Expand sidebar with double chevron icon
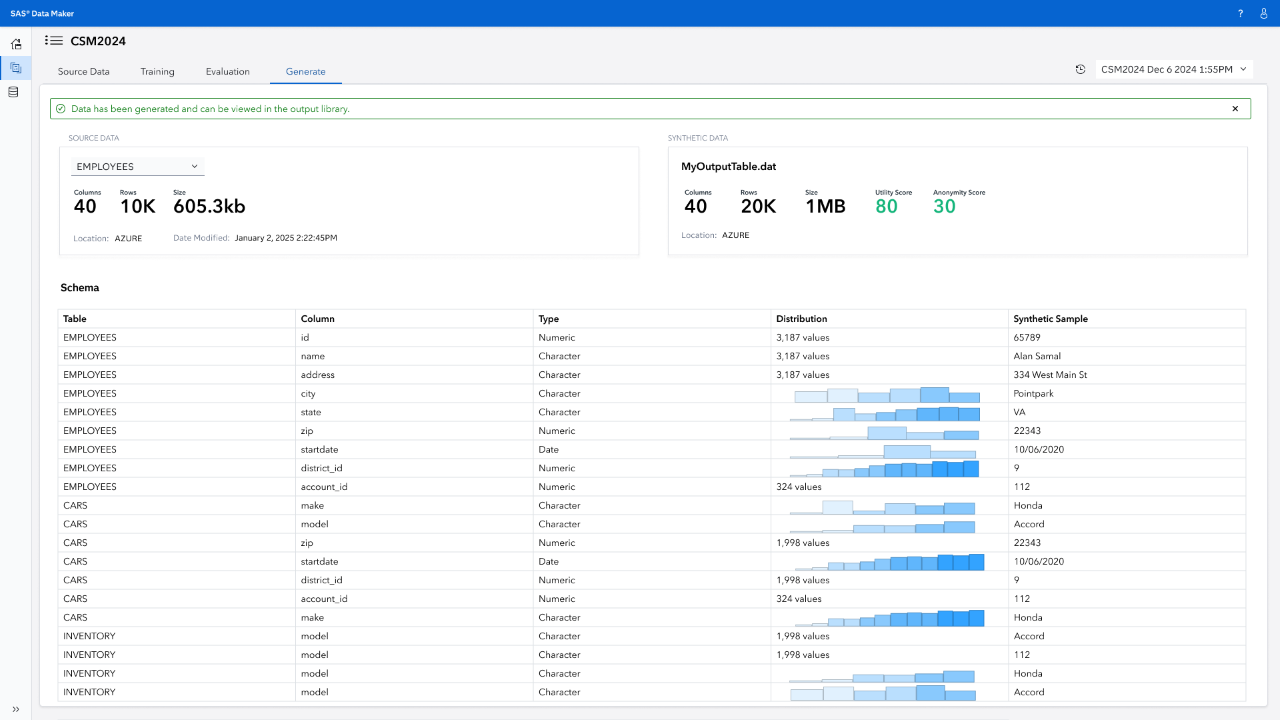This screenshot has width=1280, height=720. point(15,709)
